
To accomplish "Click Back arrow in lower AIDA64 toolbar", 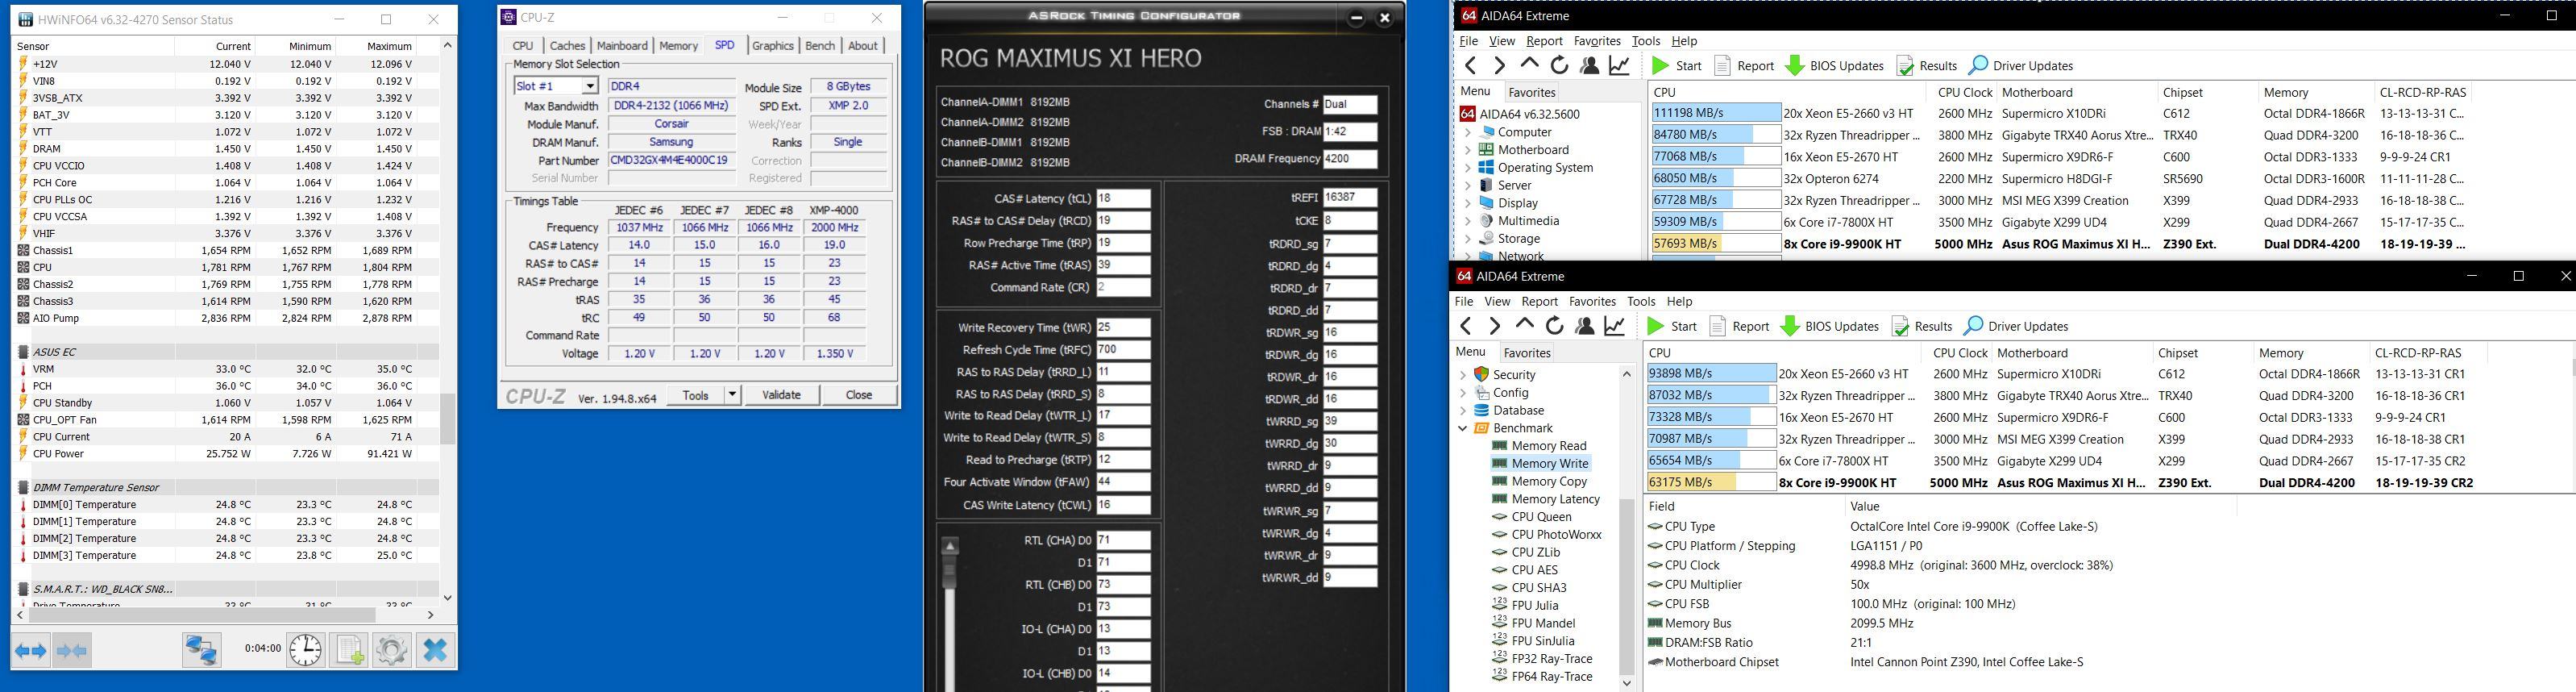I will [x=1466, y=326].
